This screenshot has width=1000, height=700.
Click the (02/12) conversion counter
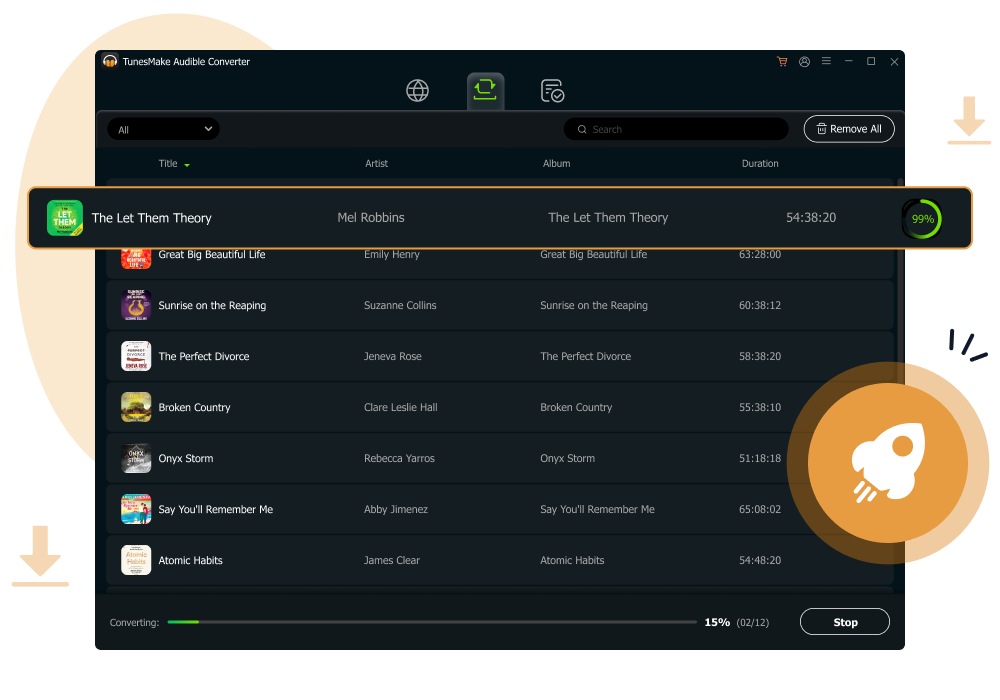point(753,623)
